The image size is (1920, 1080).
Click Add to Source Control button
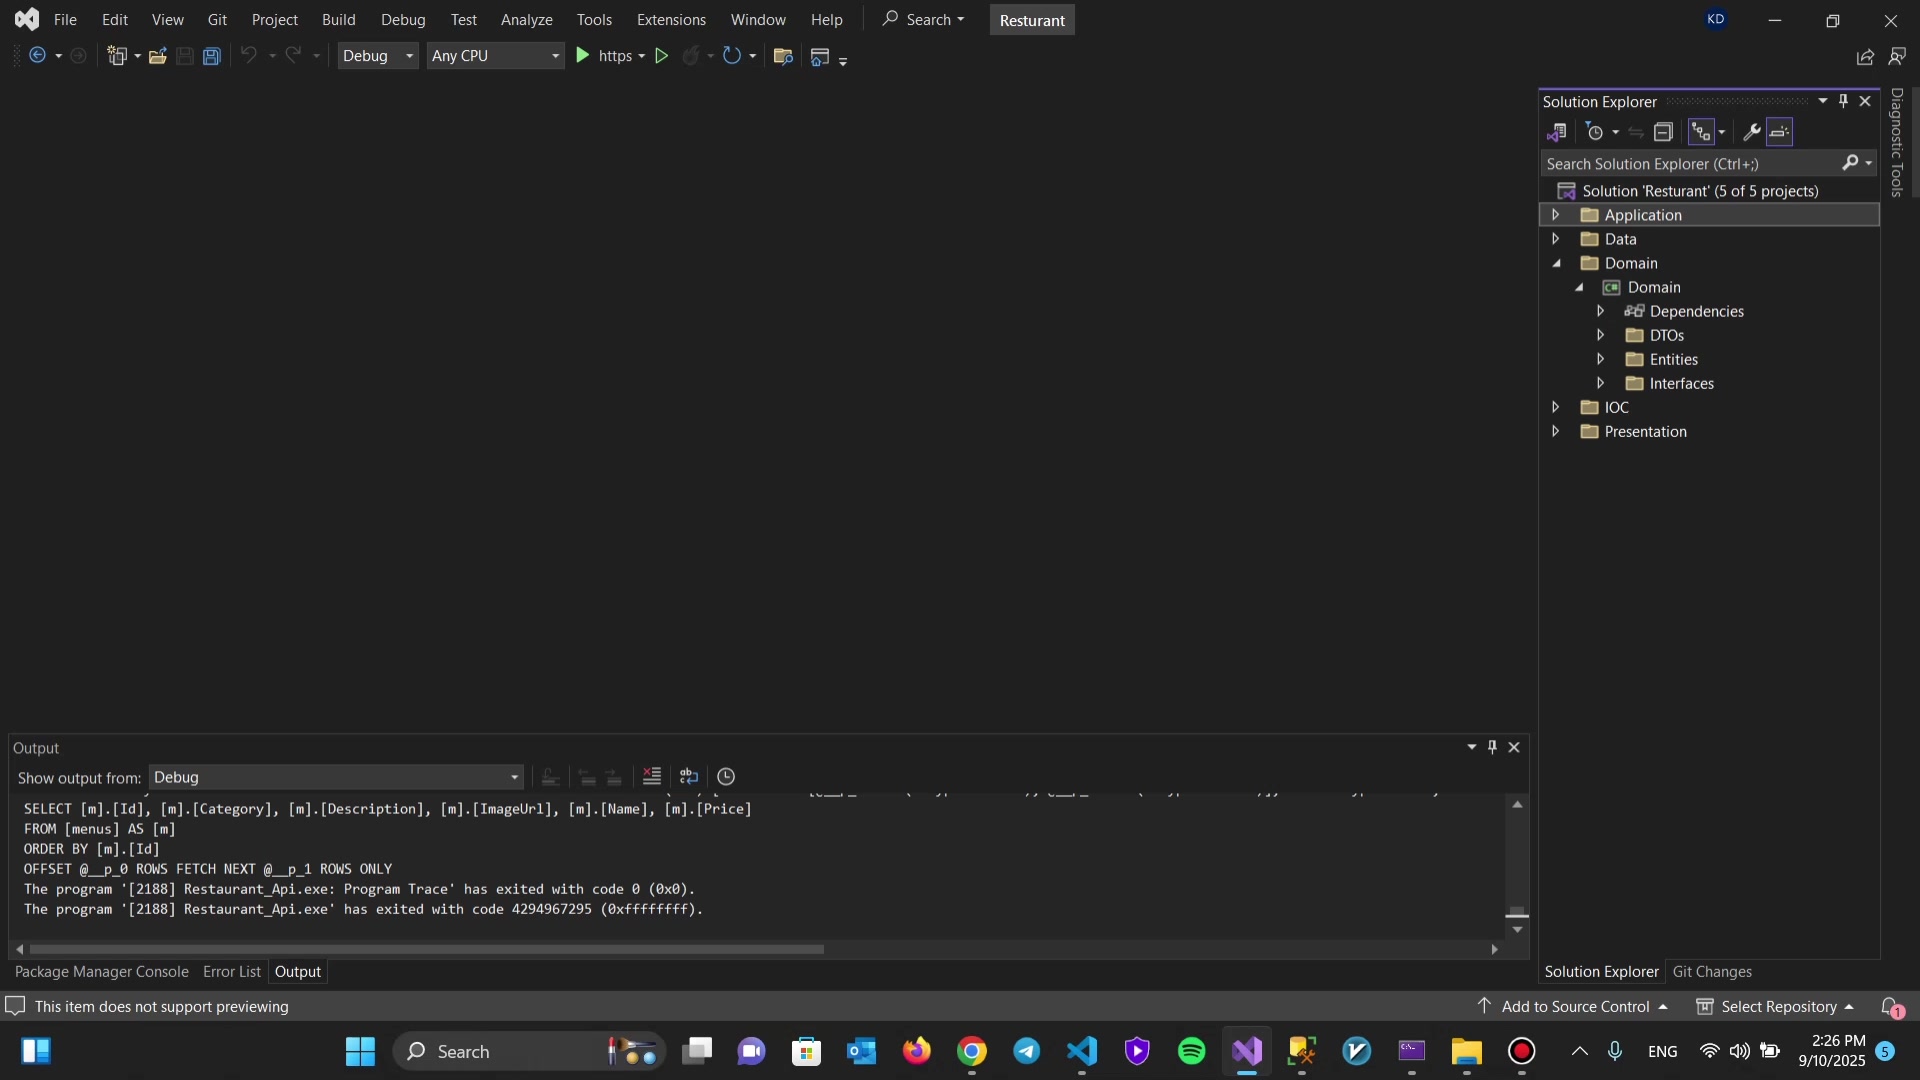1574,1007
